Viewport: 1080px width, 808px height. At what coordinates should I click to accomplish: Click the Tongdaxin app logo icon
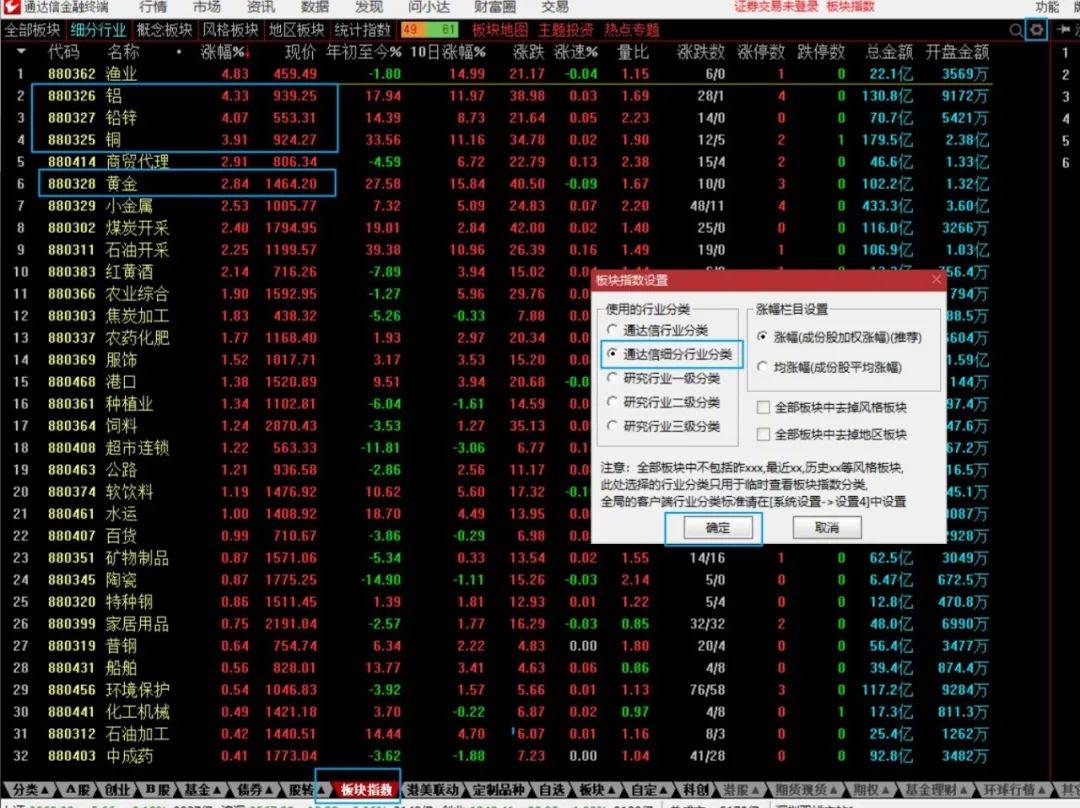tap(12, 7)
